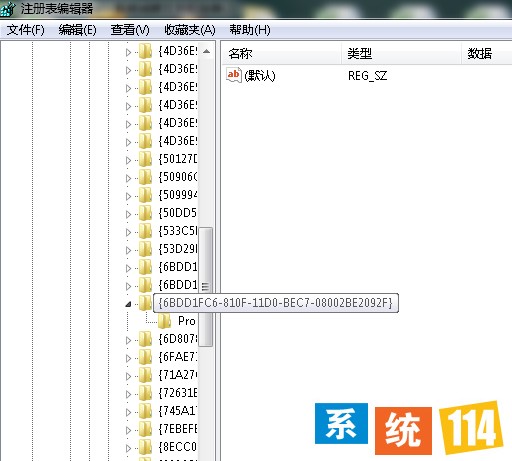Open the 查看(V) menu
This screenshot has height=461, width=512.
pyautogui.click(x=130, y=30)
